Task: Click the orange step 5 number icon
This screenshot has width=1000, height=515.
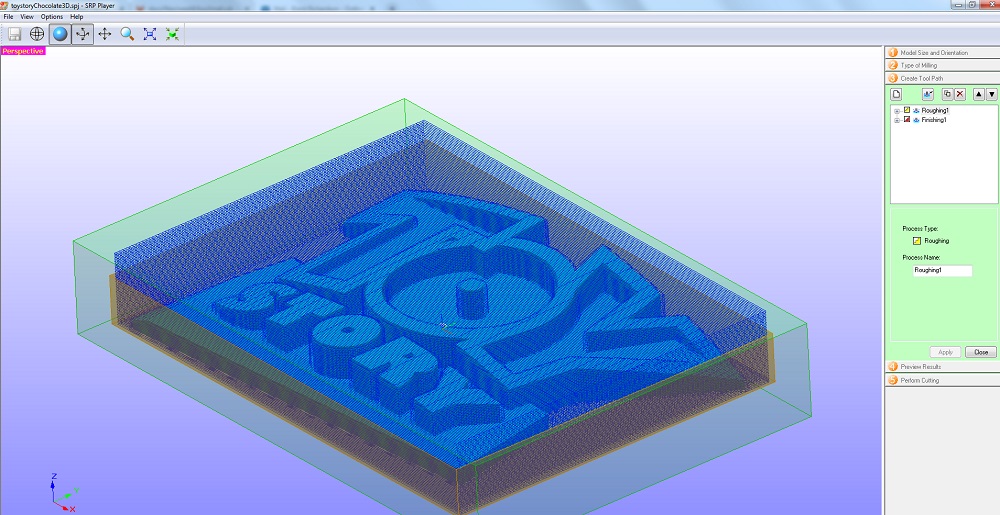Action: click(x=893, y=380)
